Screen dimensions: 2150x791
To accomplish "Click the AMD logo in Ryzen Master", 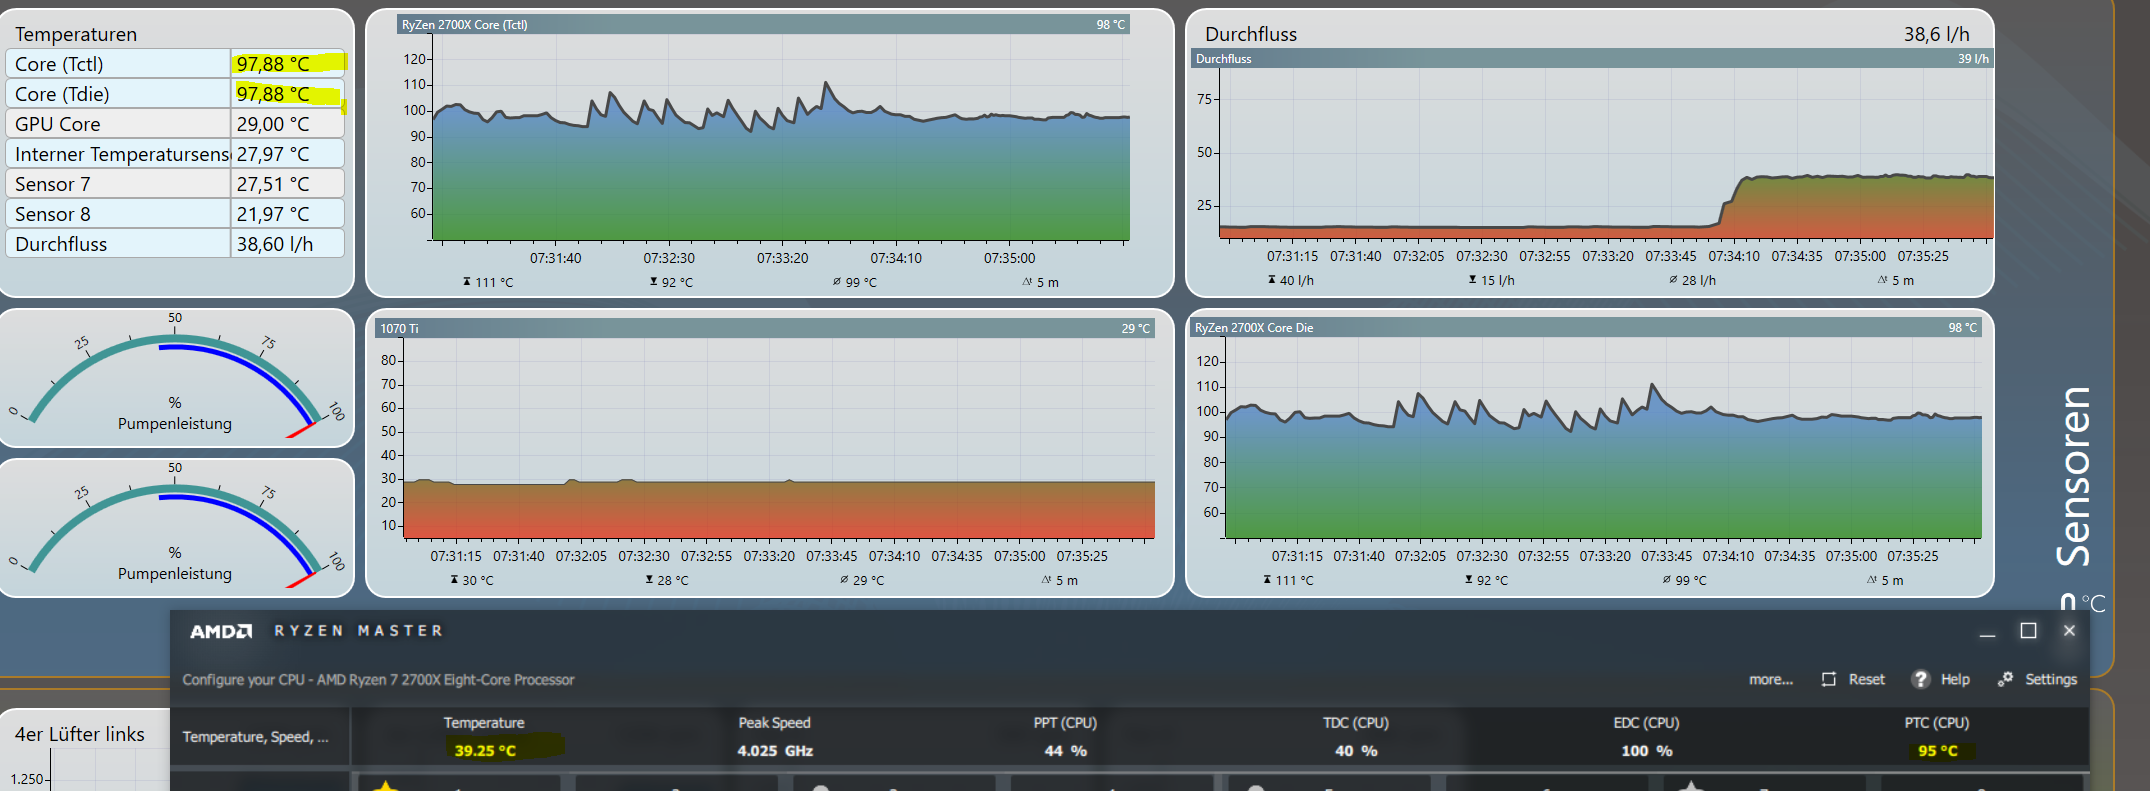I will click(x=221, y=631).
